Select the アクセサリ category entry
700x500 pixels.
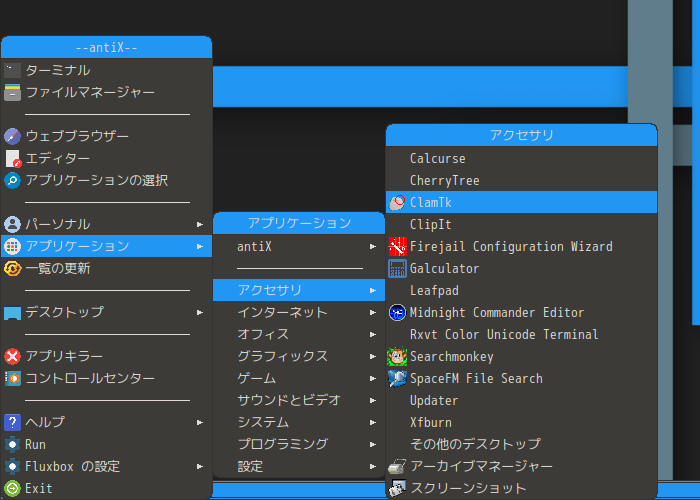pos(299,290)
